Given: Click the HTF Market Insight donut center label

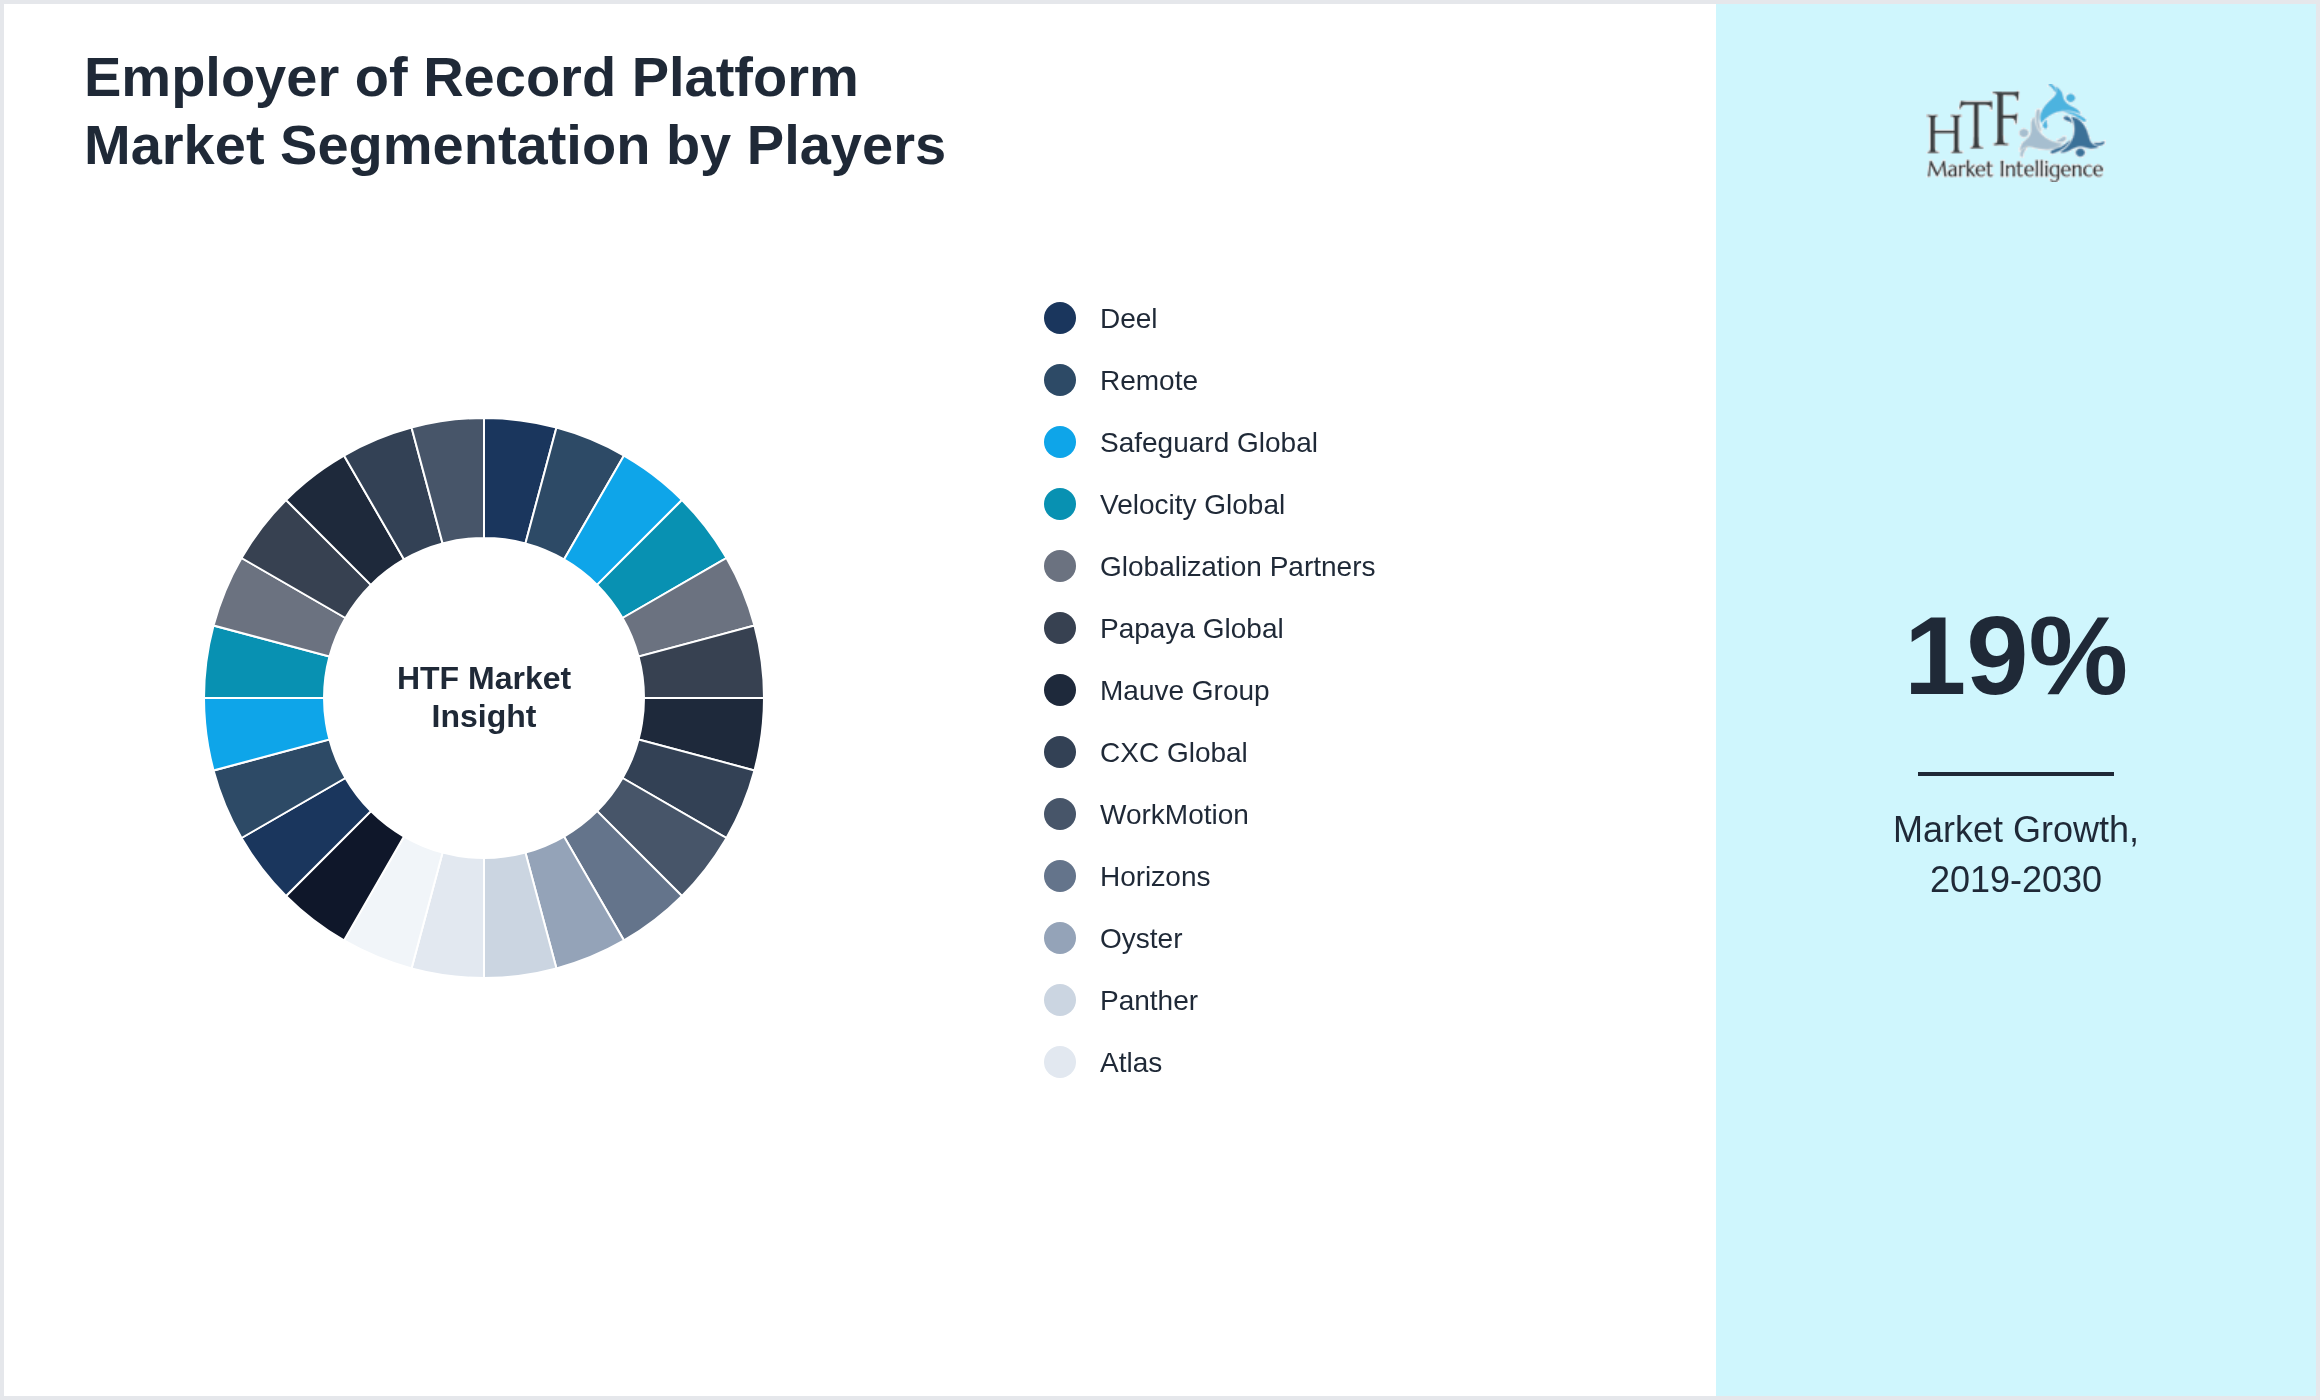Looking at the screenshot, I should (x=484, y=697).
